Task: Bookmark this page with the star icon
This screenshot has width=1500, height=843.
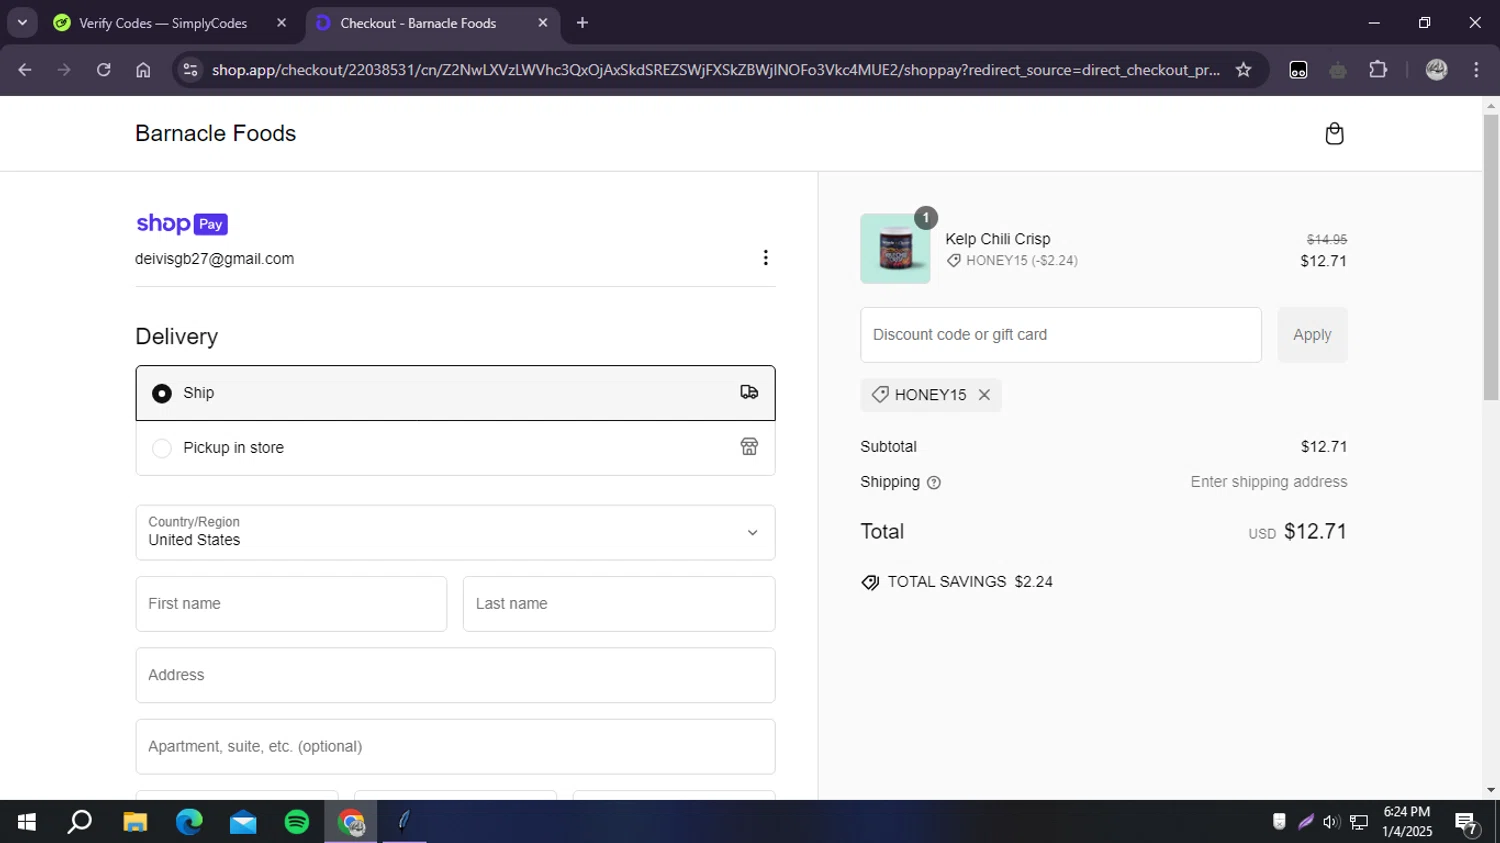Action: click(1243, 70)
